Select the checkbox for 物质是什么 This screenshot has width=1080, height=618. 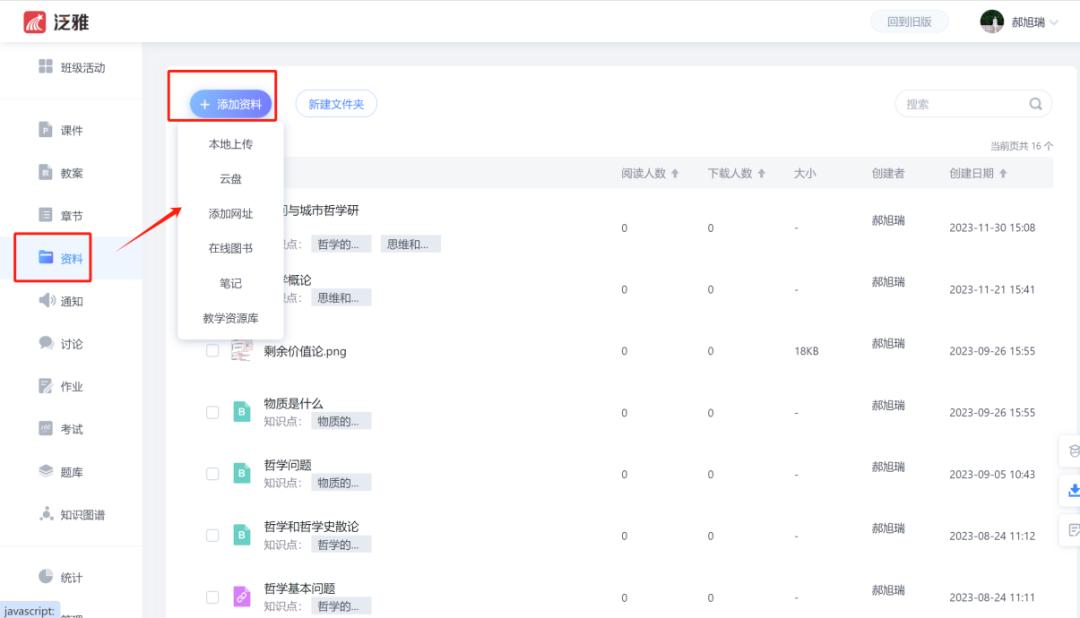coord(212,412)
